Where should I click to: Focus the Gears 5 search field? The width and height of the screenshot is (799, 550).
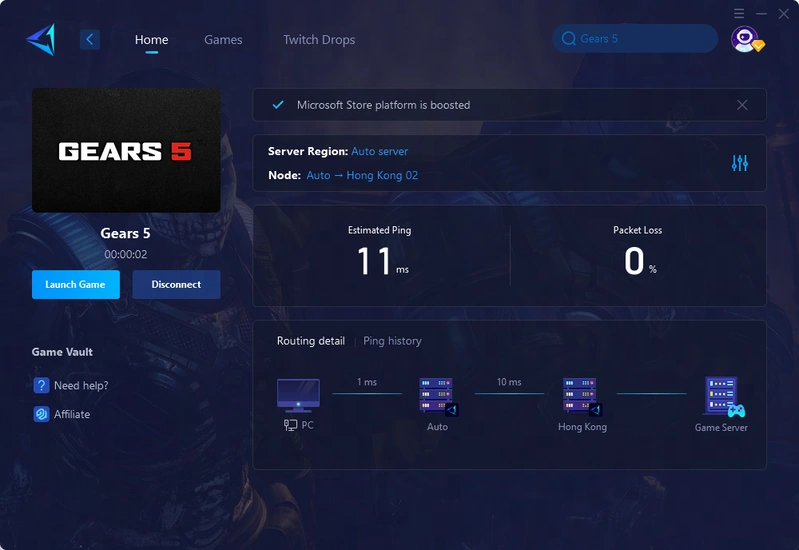pos(635,38)
